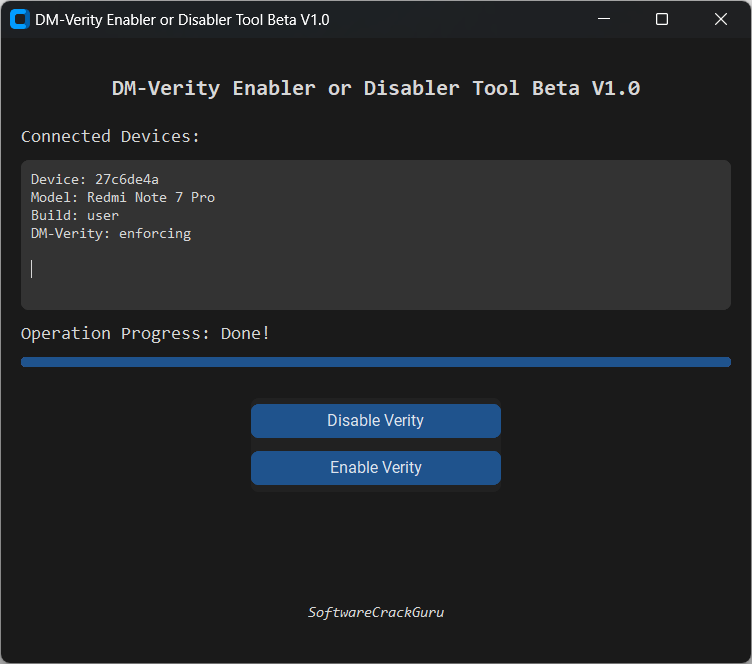The width and height of the screenshot is (752, 664).
Task: Close the DM-Verity tool window
Action: click(720, 19)
